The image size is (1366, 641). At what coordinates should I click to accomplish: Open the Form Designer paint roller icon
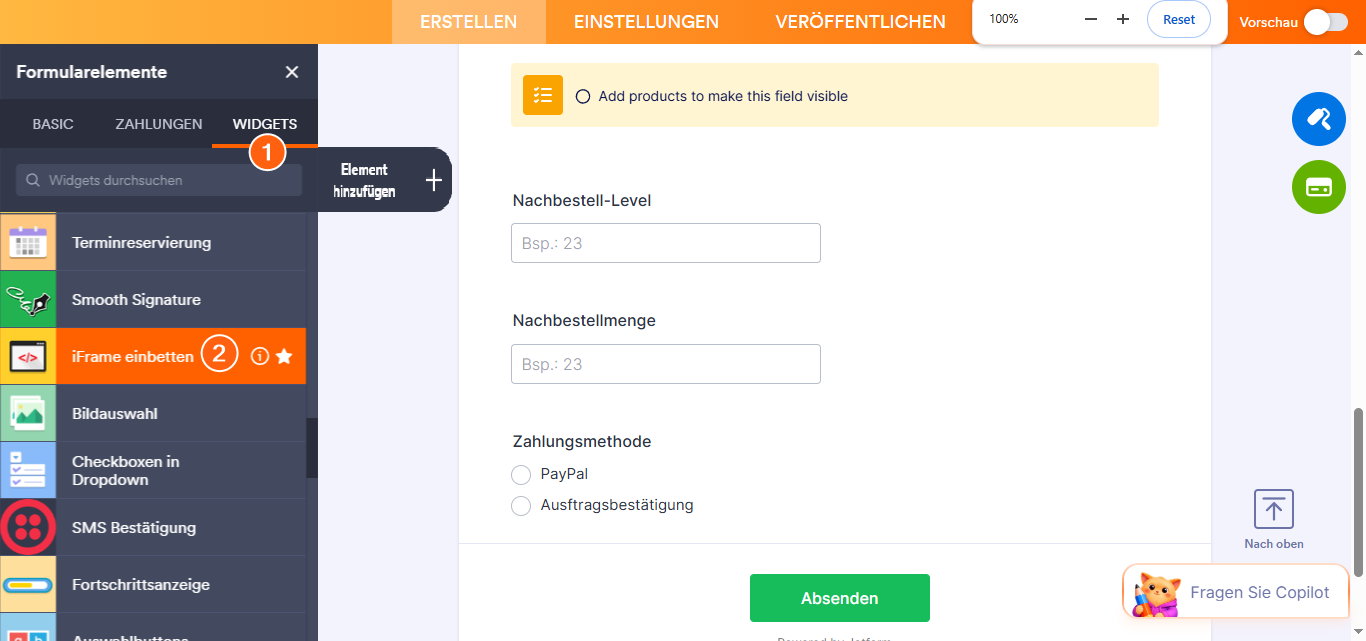(x=1318, y=118)
